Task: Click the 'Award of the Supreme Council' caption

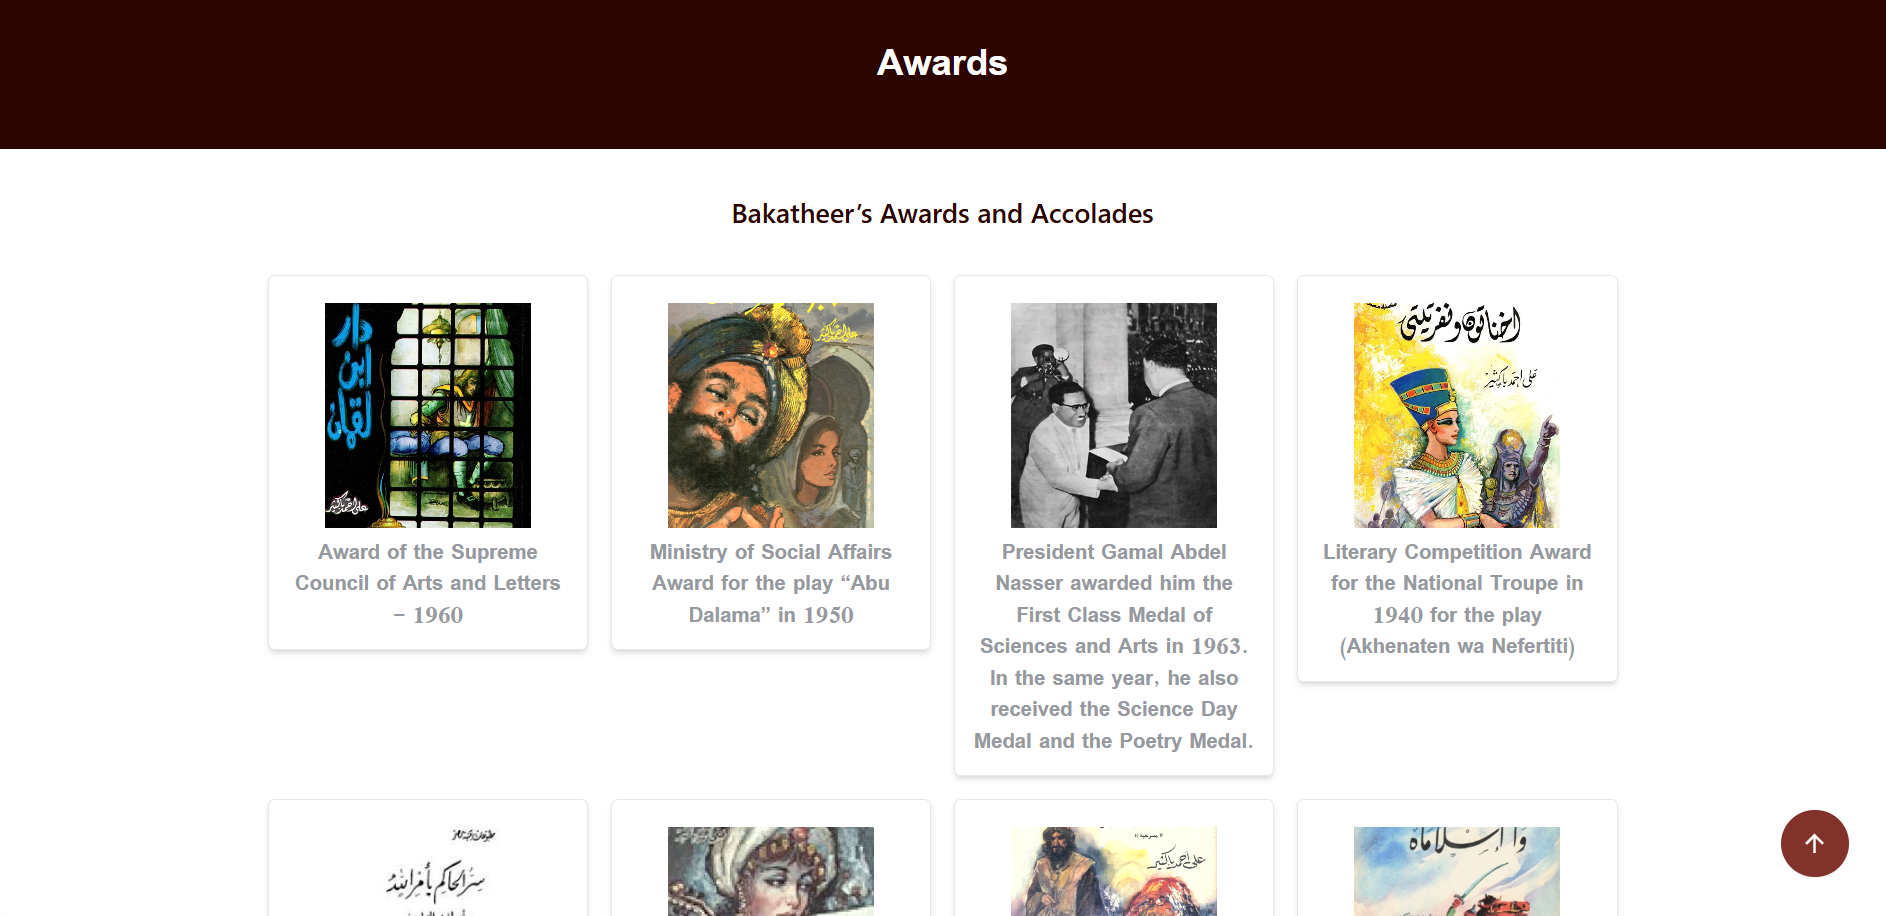Action: (x=428, y=583)
